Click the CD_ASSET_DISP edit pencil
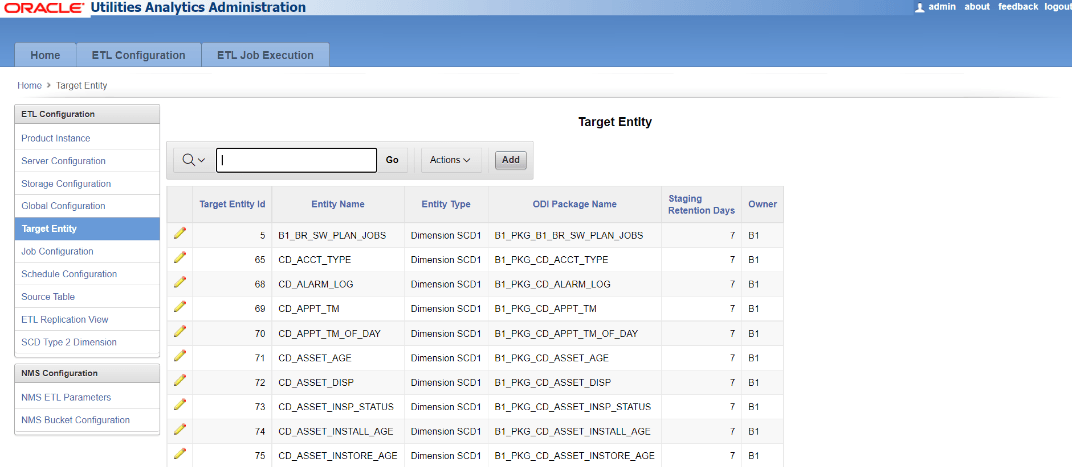Image resolution: width=1072 pixels, height=467 pixels. pos(180,380)
